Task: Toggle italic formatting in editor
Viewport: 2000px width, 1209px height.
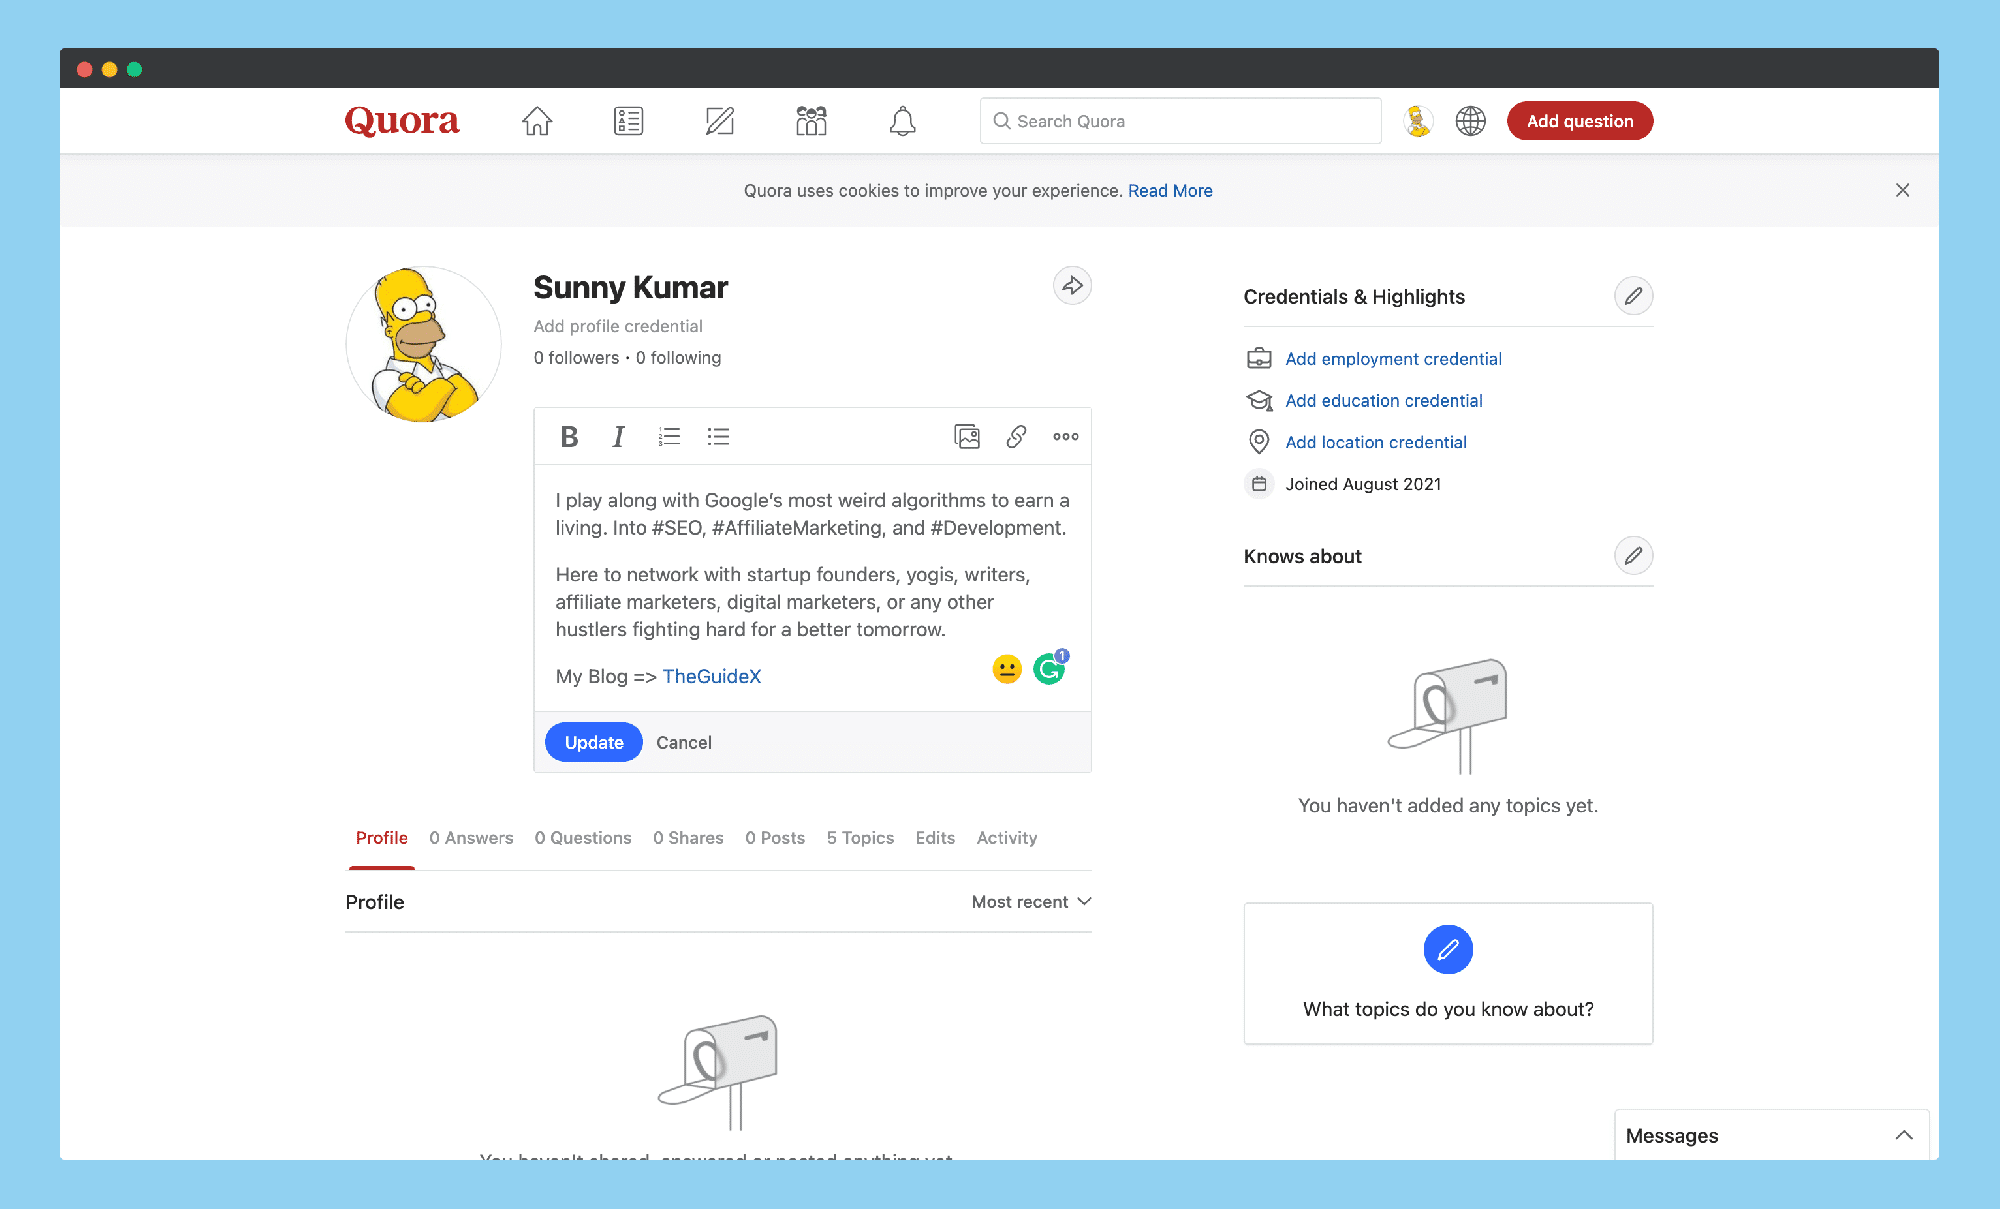Action: click(618, 436)
